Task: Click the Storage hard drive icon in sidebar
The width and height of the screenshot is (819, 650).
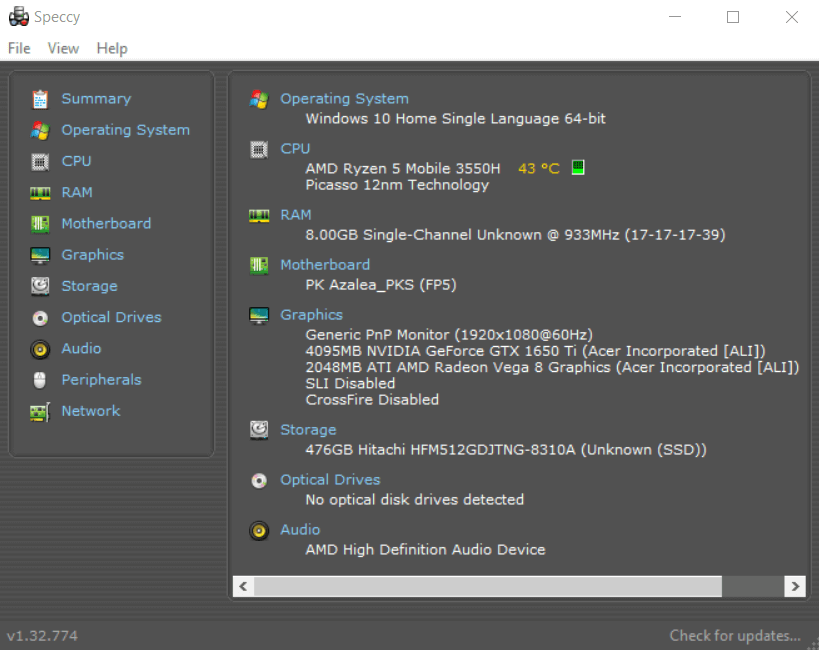Action: pyautogui.click(x=40, y=286)
